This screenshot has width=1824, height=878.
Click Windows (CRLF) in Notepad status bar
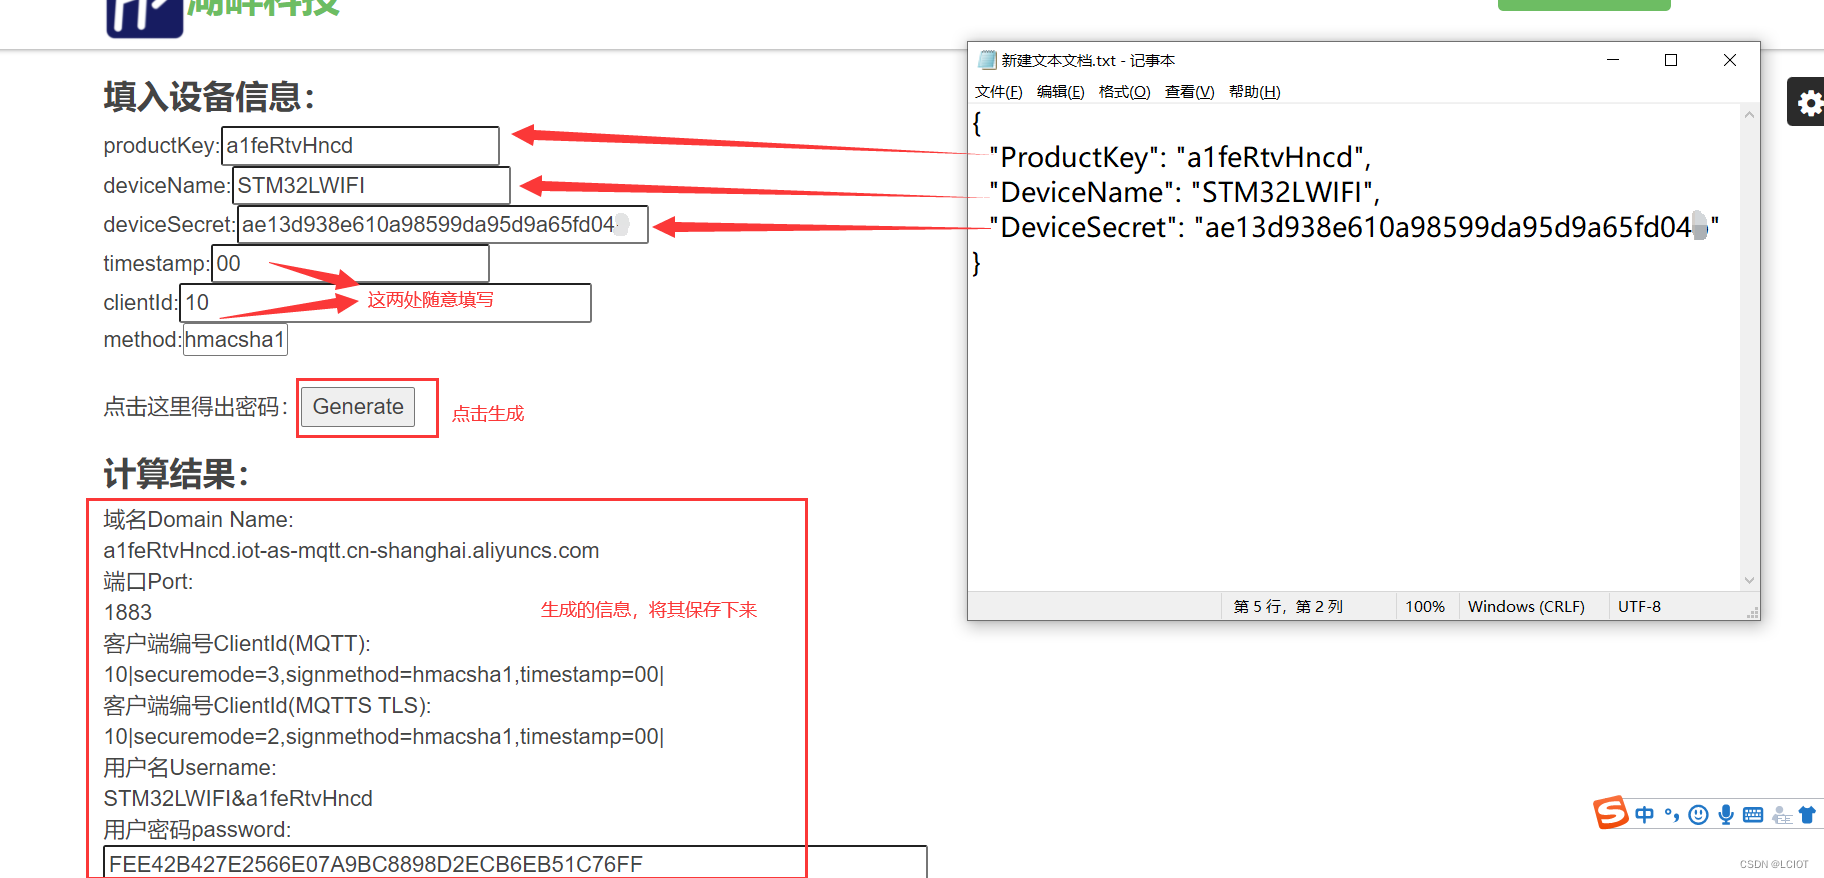tap(1526, 607)
